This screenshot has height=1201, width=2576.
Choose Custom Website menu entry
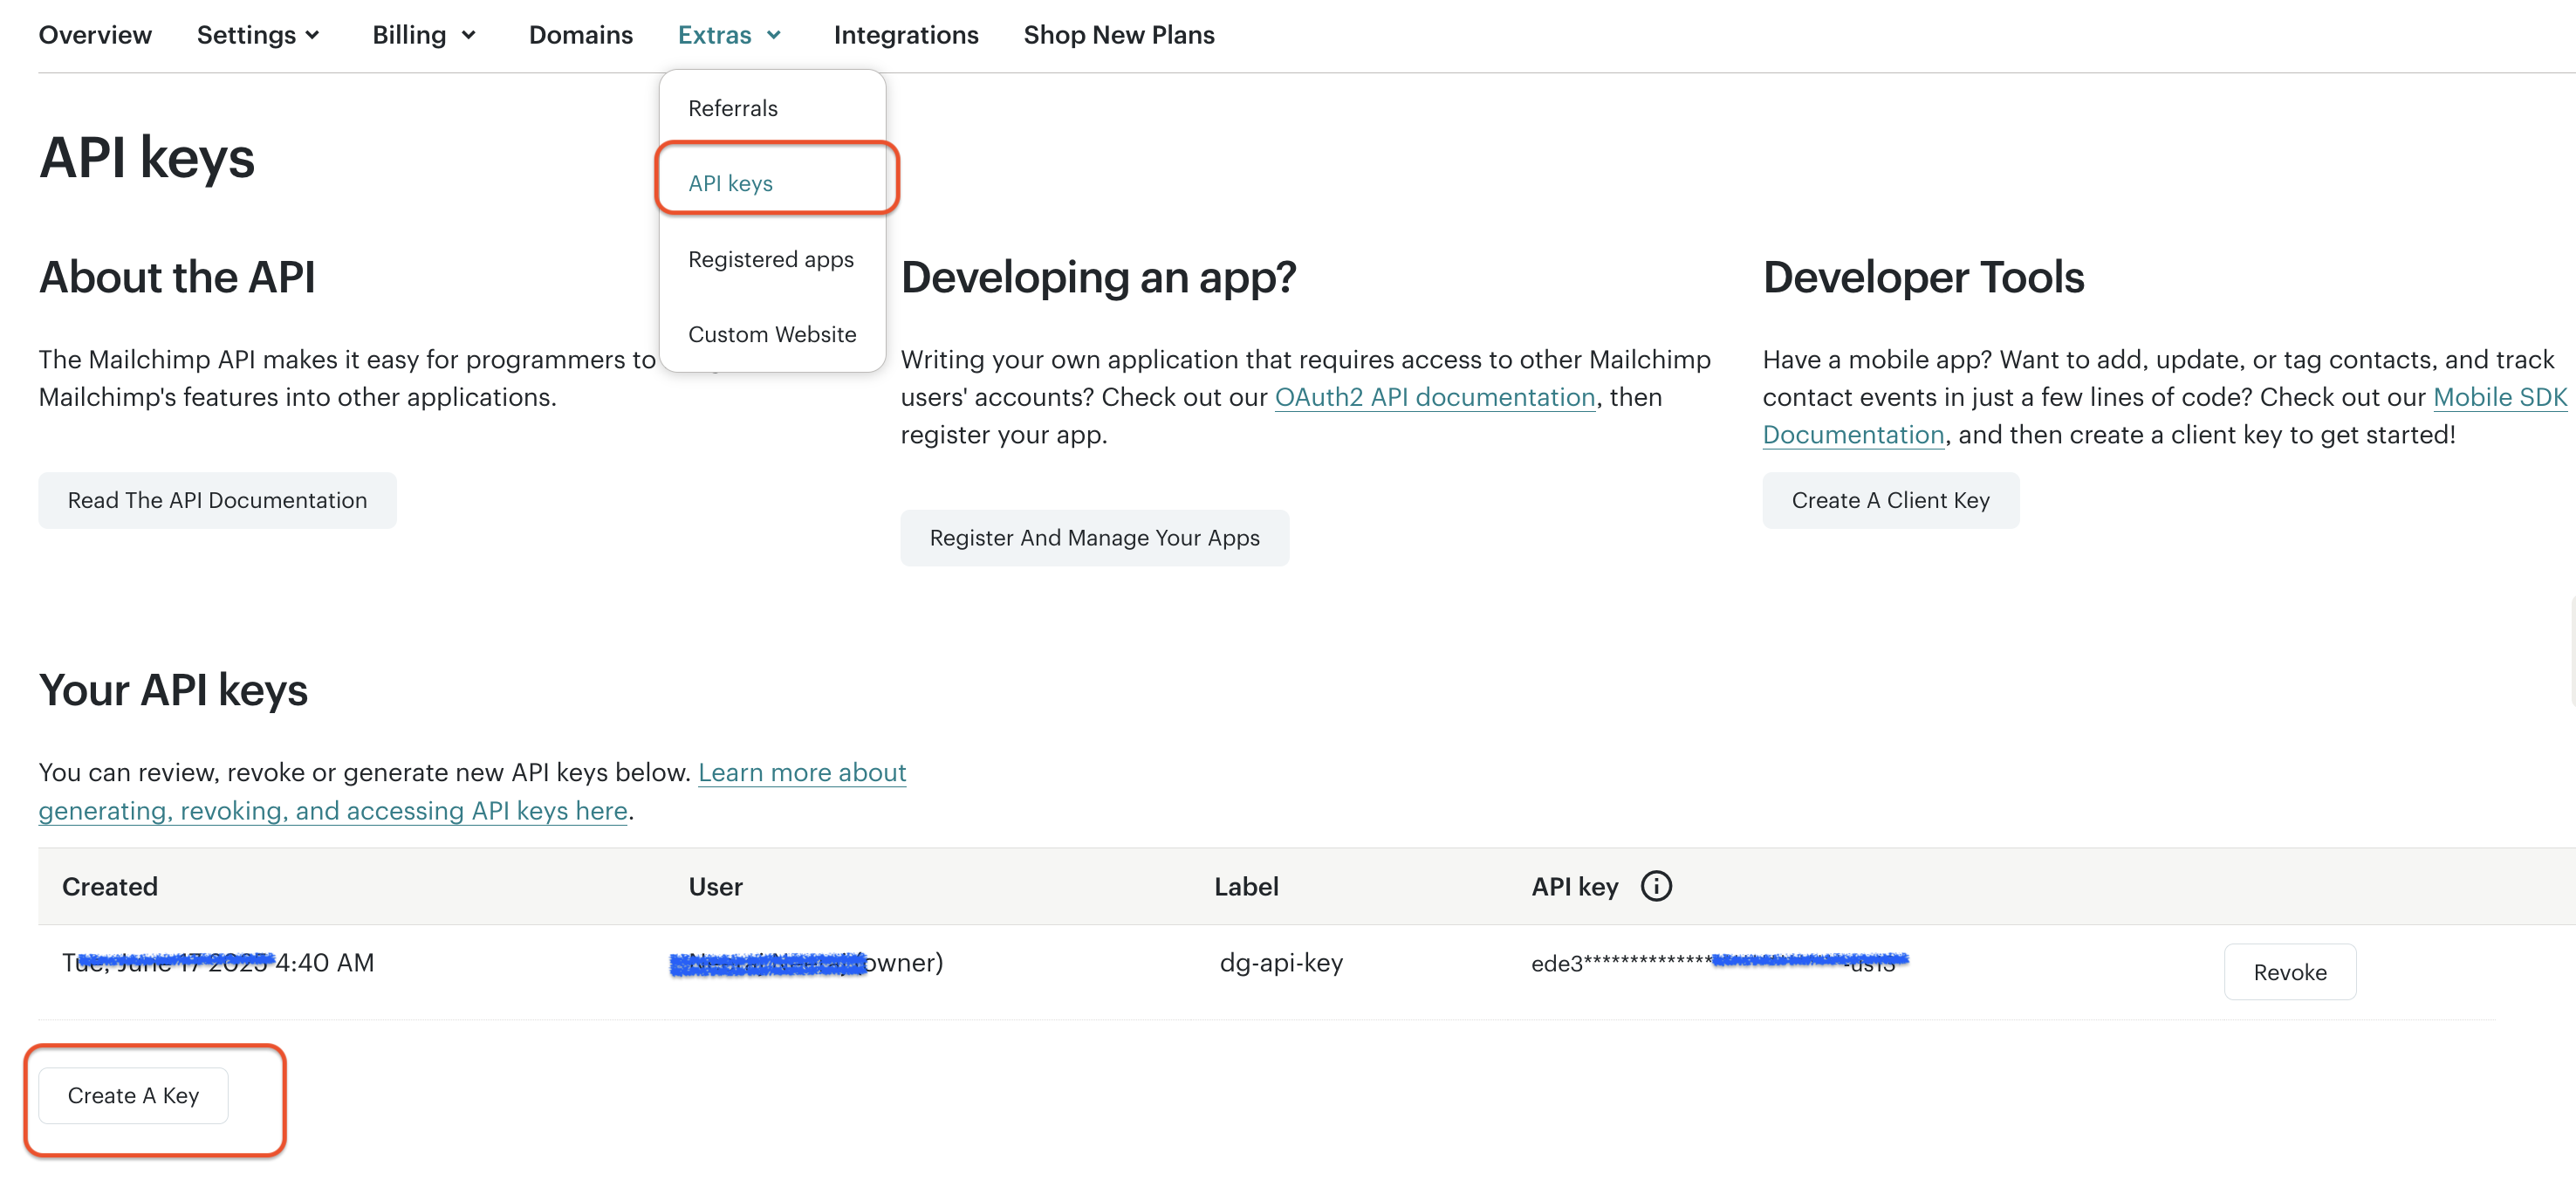tap(772, 334)
